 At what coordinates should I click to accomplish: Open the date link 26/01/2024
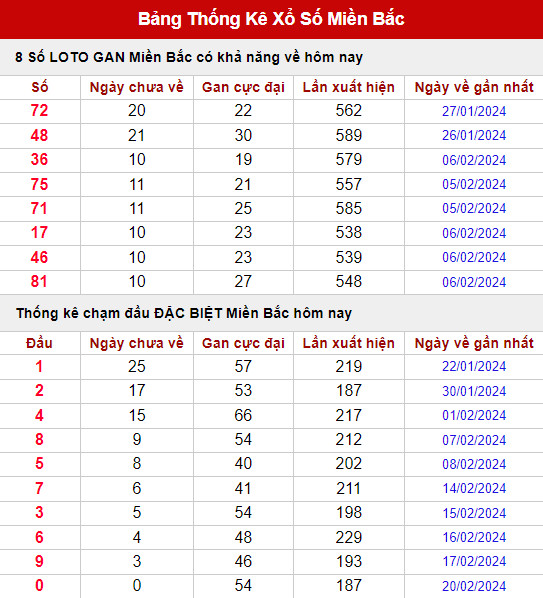click(x=474, y=135)
